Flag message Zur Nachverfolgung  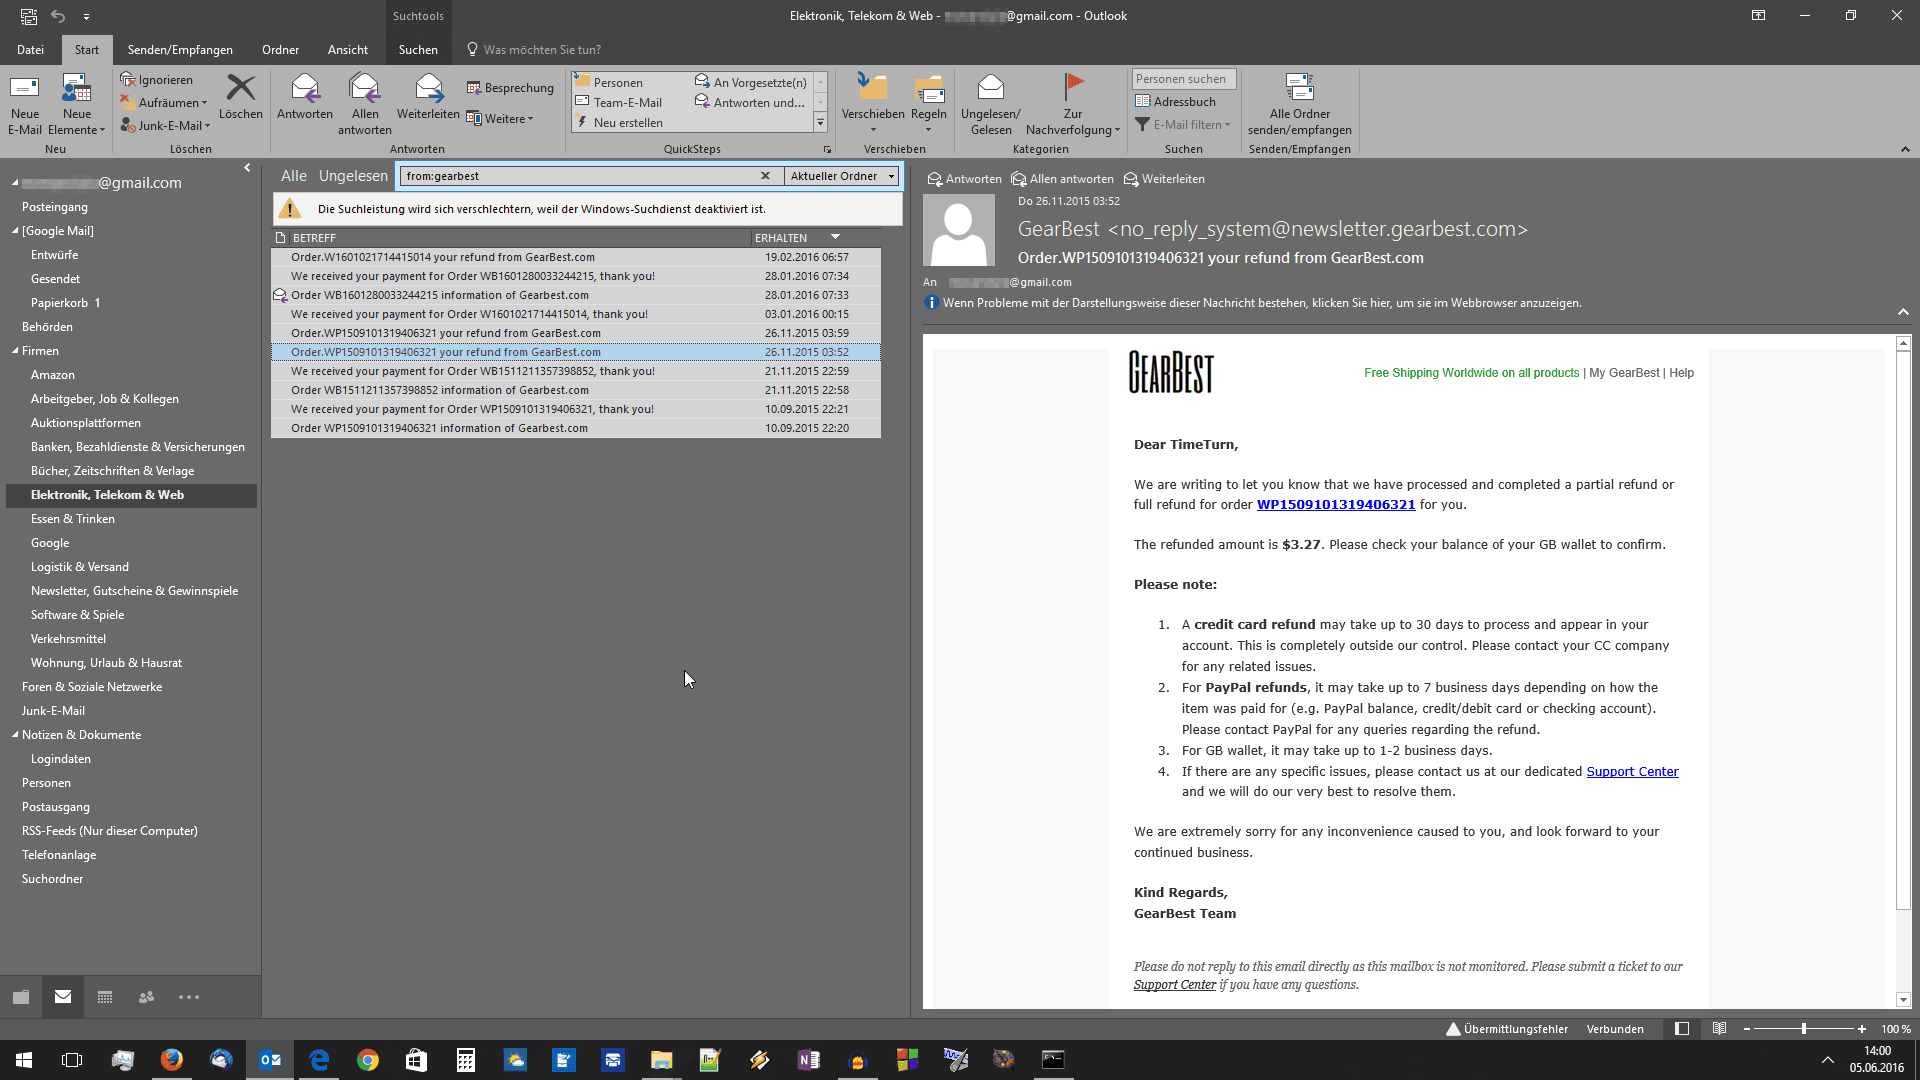click(x=1073, y=104)
